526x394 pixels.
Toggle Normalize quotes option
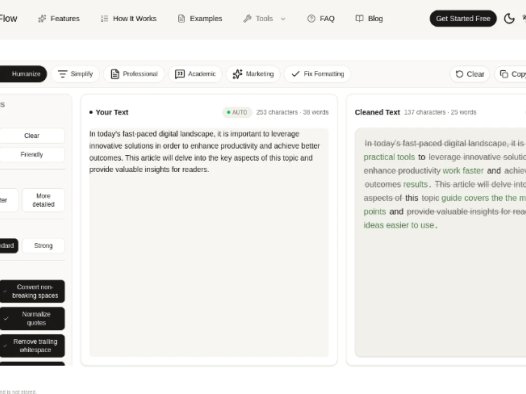[32, 319]
